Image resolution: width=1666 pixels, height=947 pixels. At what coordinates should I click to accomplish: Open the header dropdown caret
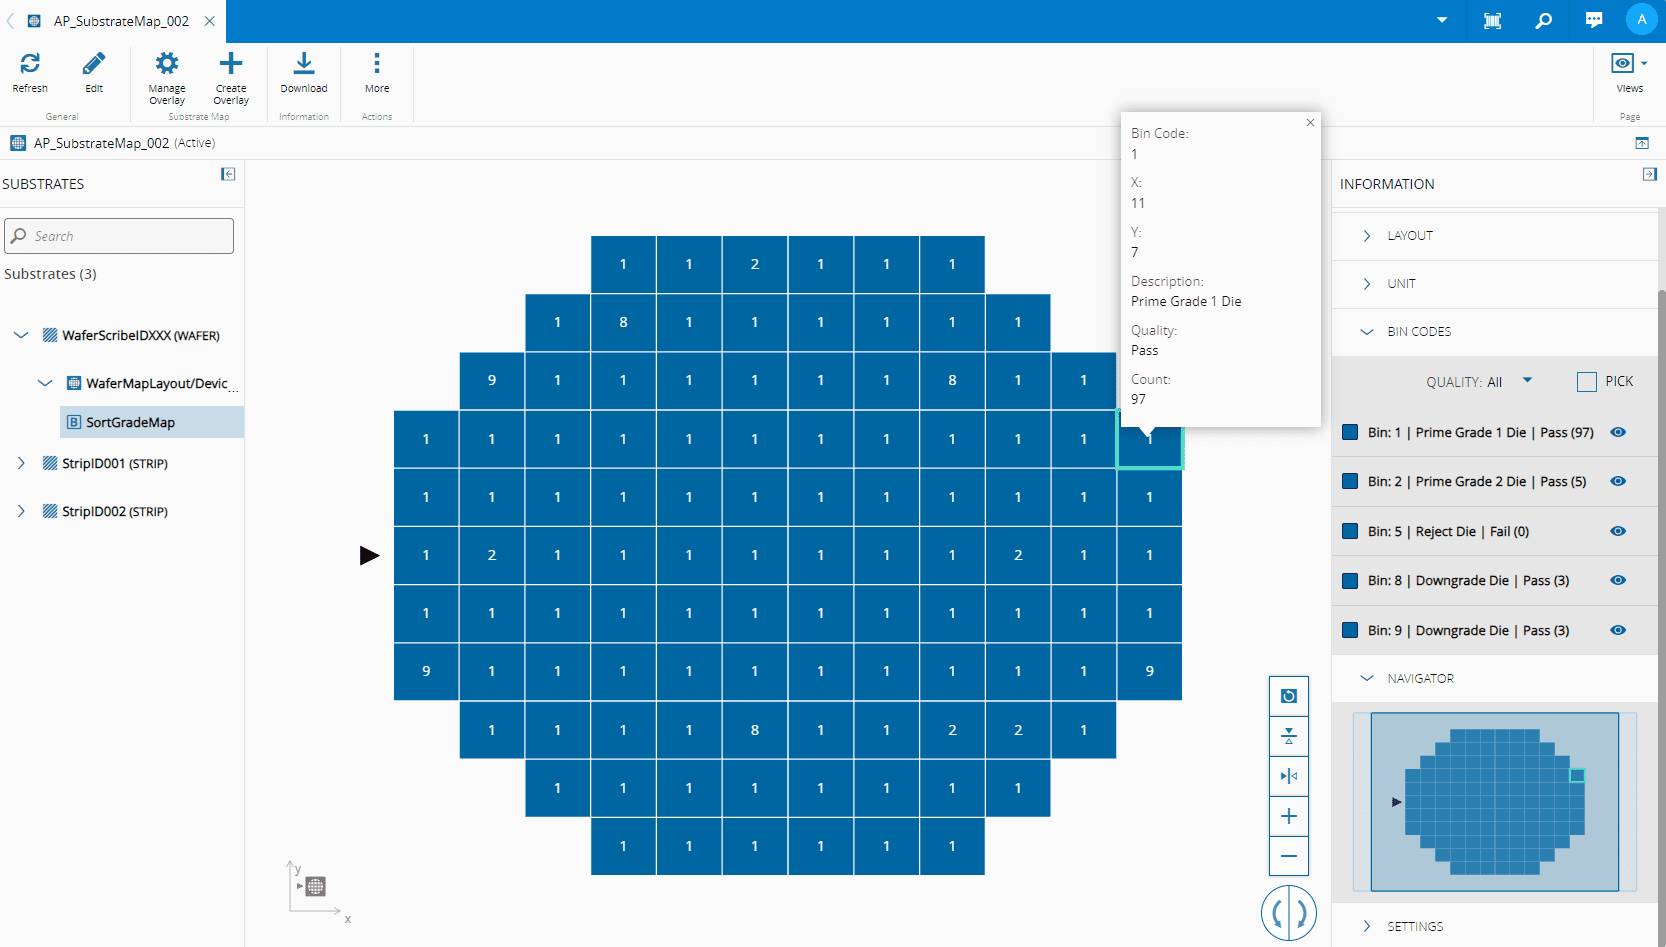(1442, 20)
